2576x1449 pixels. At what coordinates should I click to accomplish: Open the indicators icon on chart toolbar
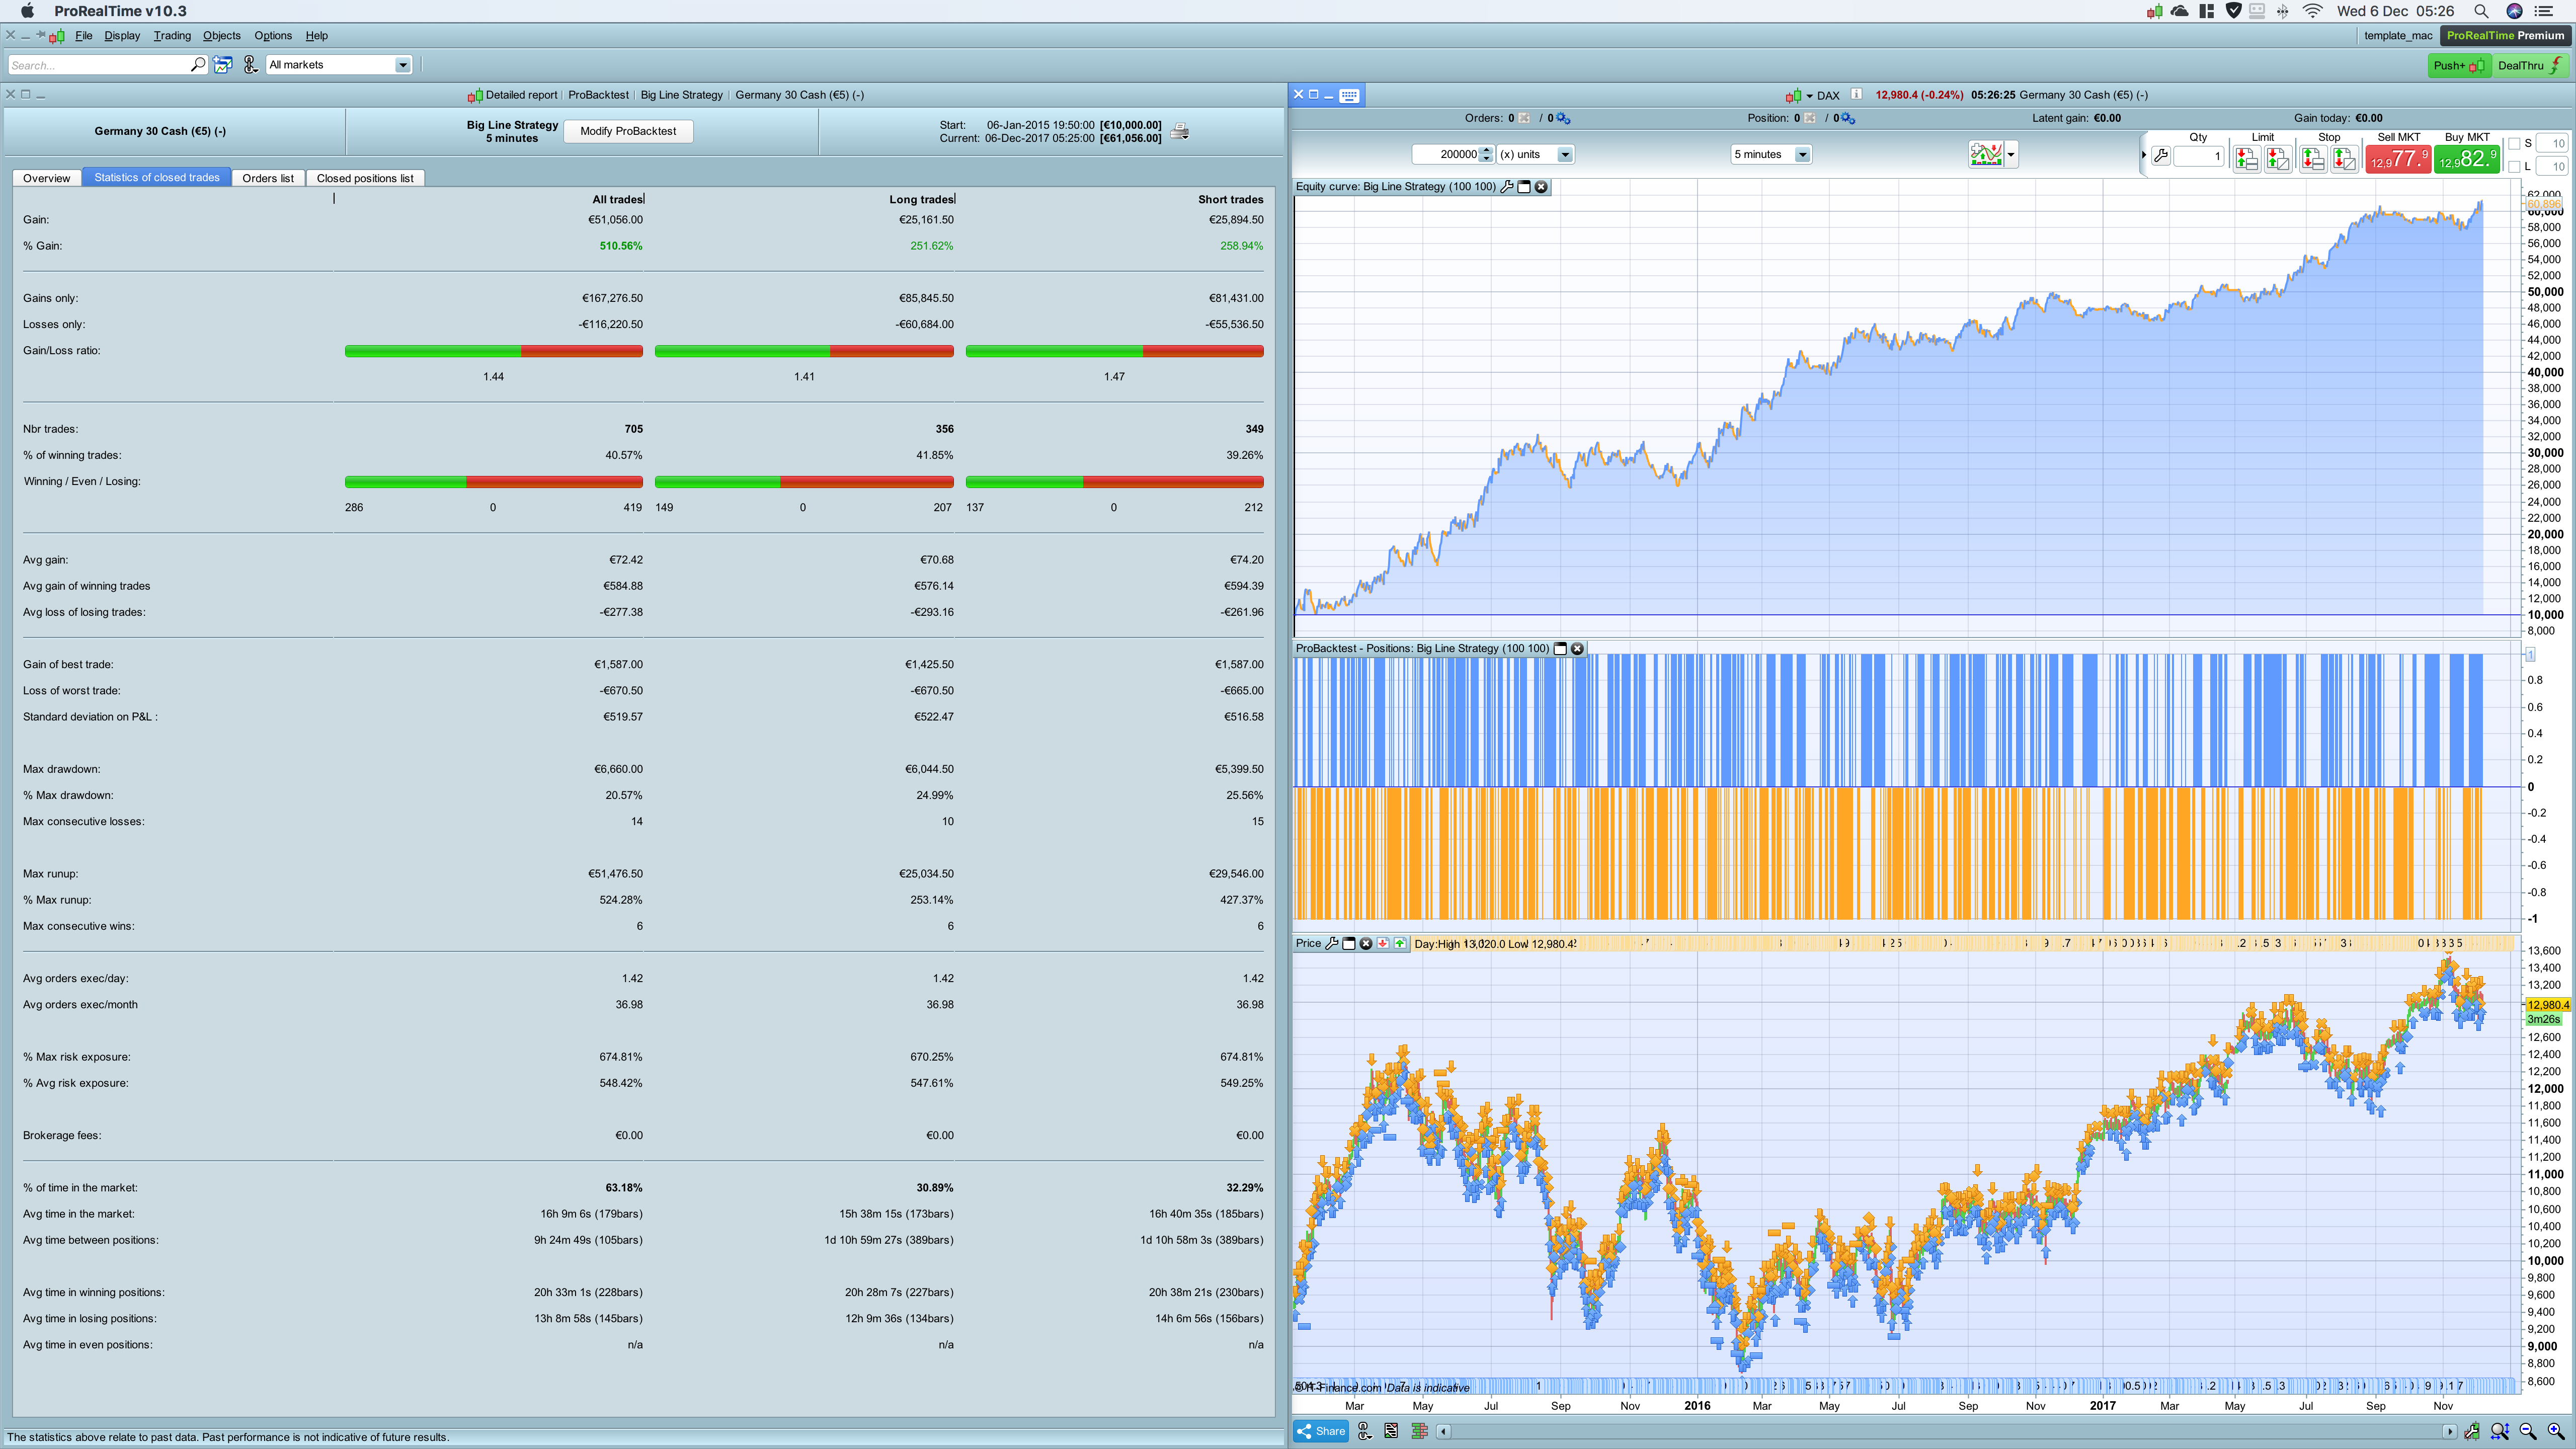[x=1986, y=154]
